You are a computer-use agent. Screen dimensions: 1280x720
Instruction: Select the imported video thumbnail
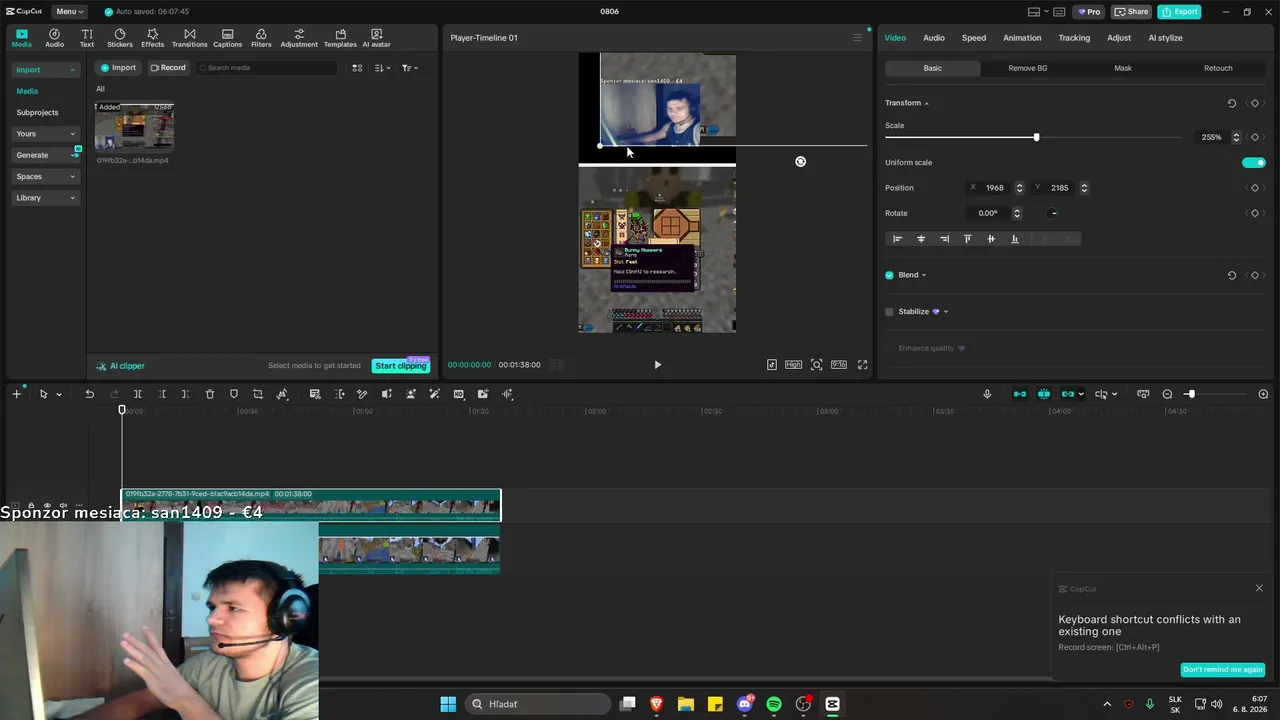point(134,126)
